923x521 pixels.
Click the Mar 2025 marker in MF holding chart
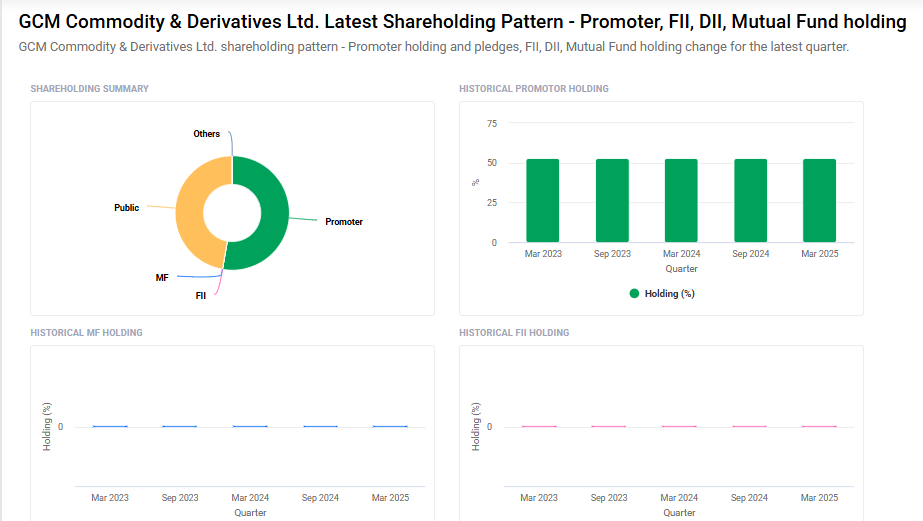point(390,427)
